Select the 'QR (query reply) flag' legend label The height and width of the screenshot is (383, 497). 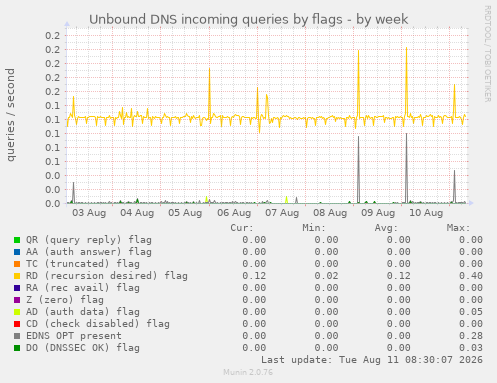coord(89,240)
